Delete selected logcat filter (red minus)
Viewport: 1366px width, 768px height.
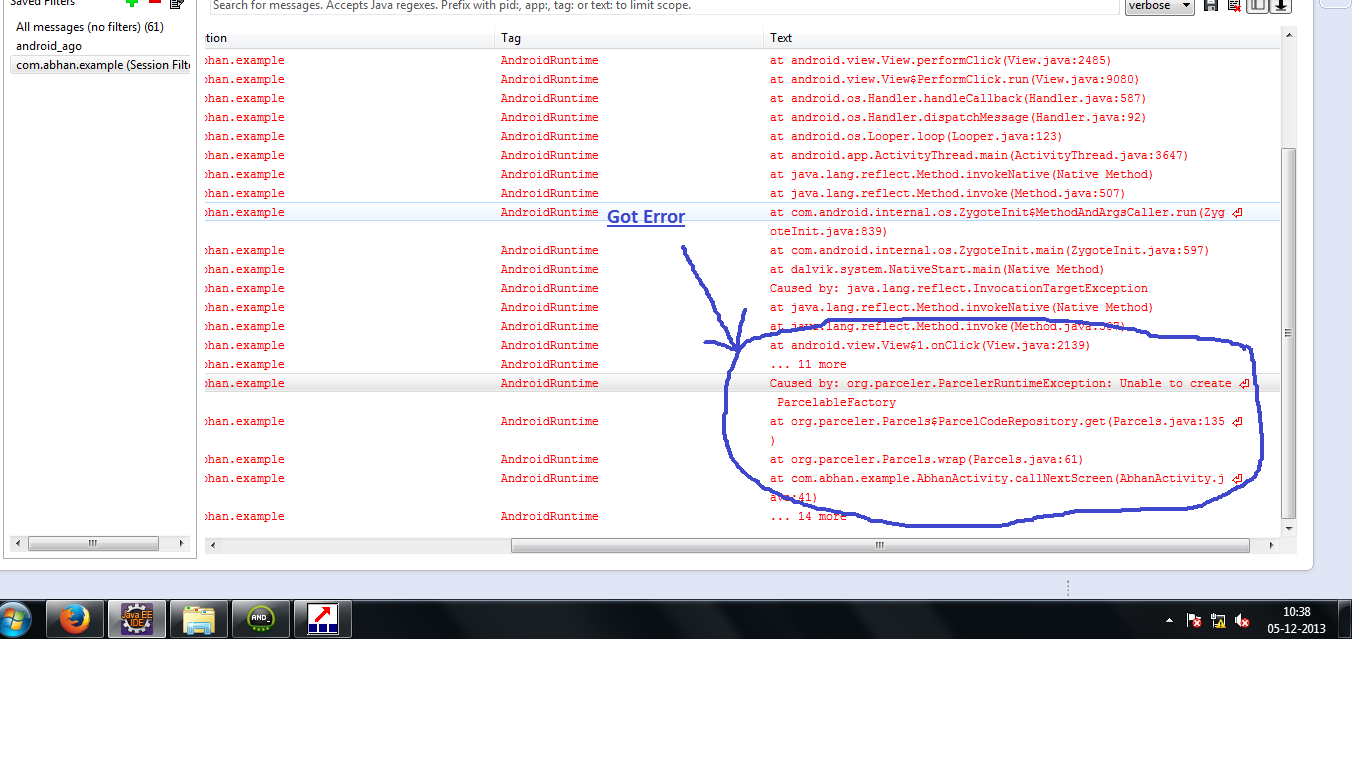point(154,3)
